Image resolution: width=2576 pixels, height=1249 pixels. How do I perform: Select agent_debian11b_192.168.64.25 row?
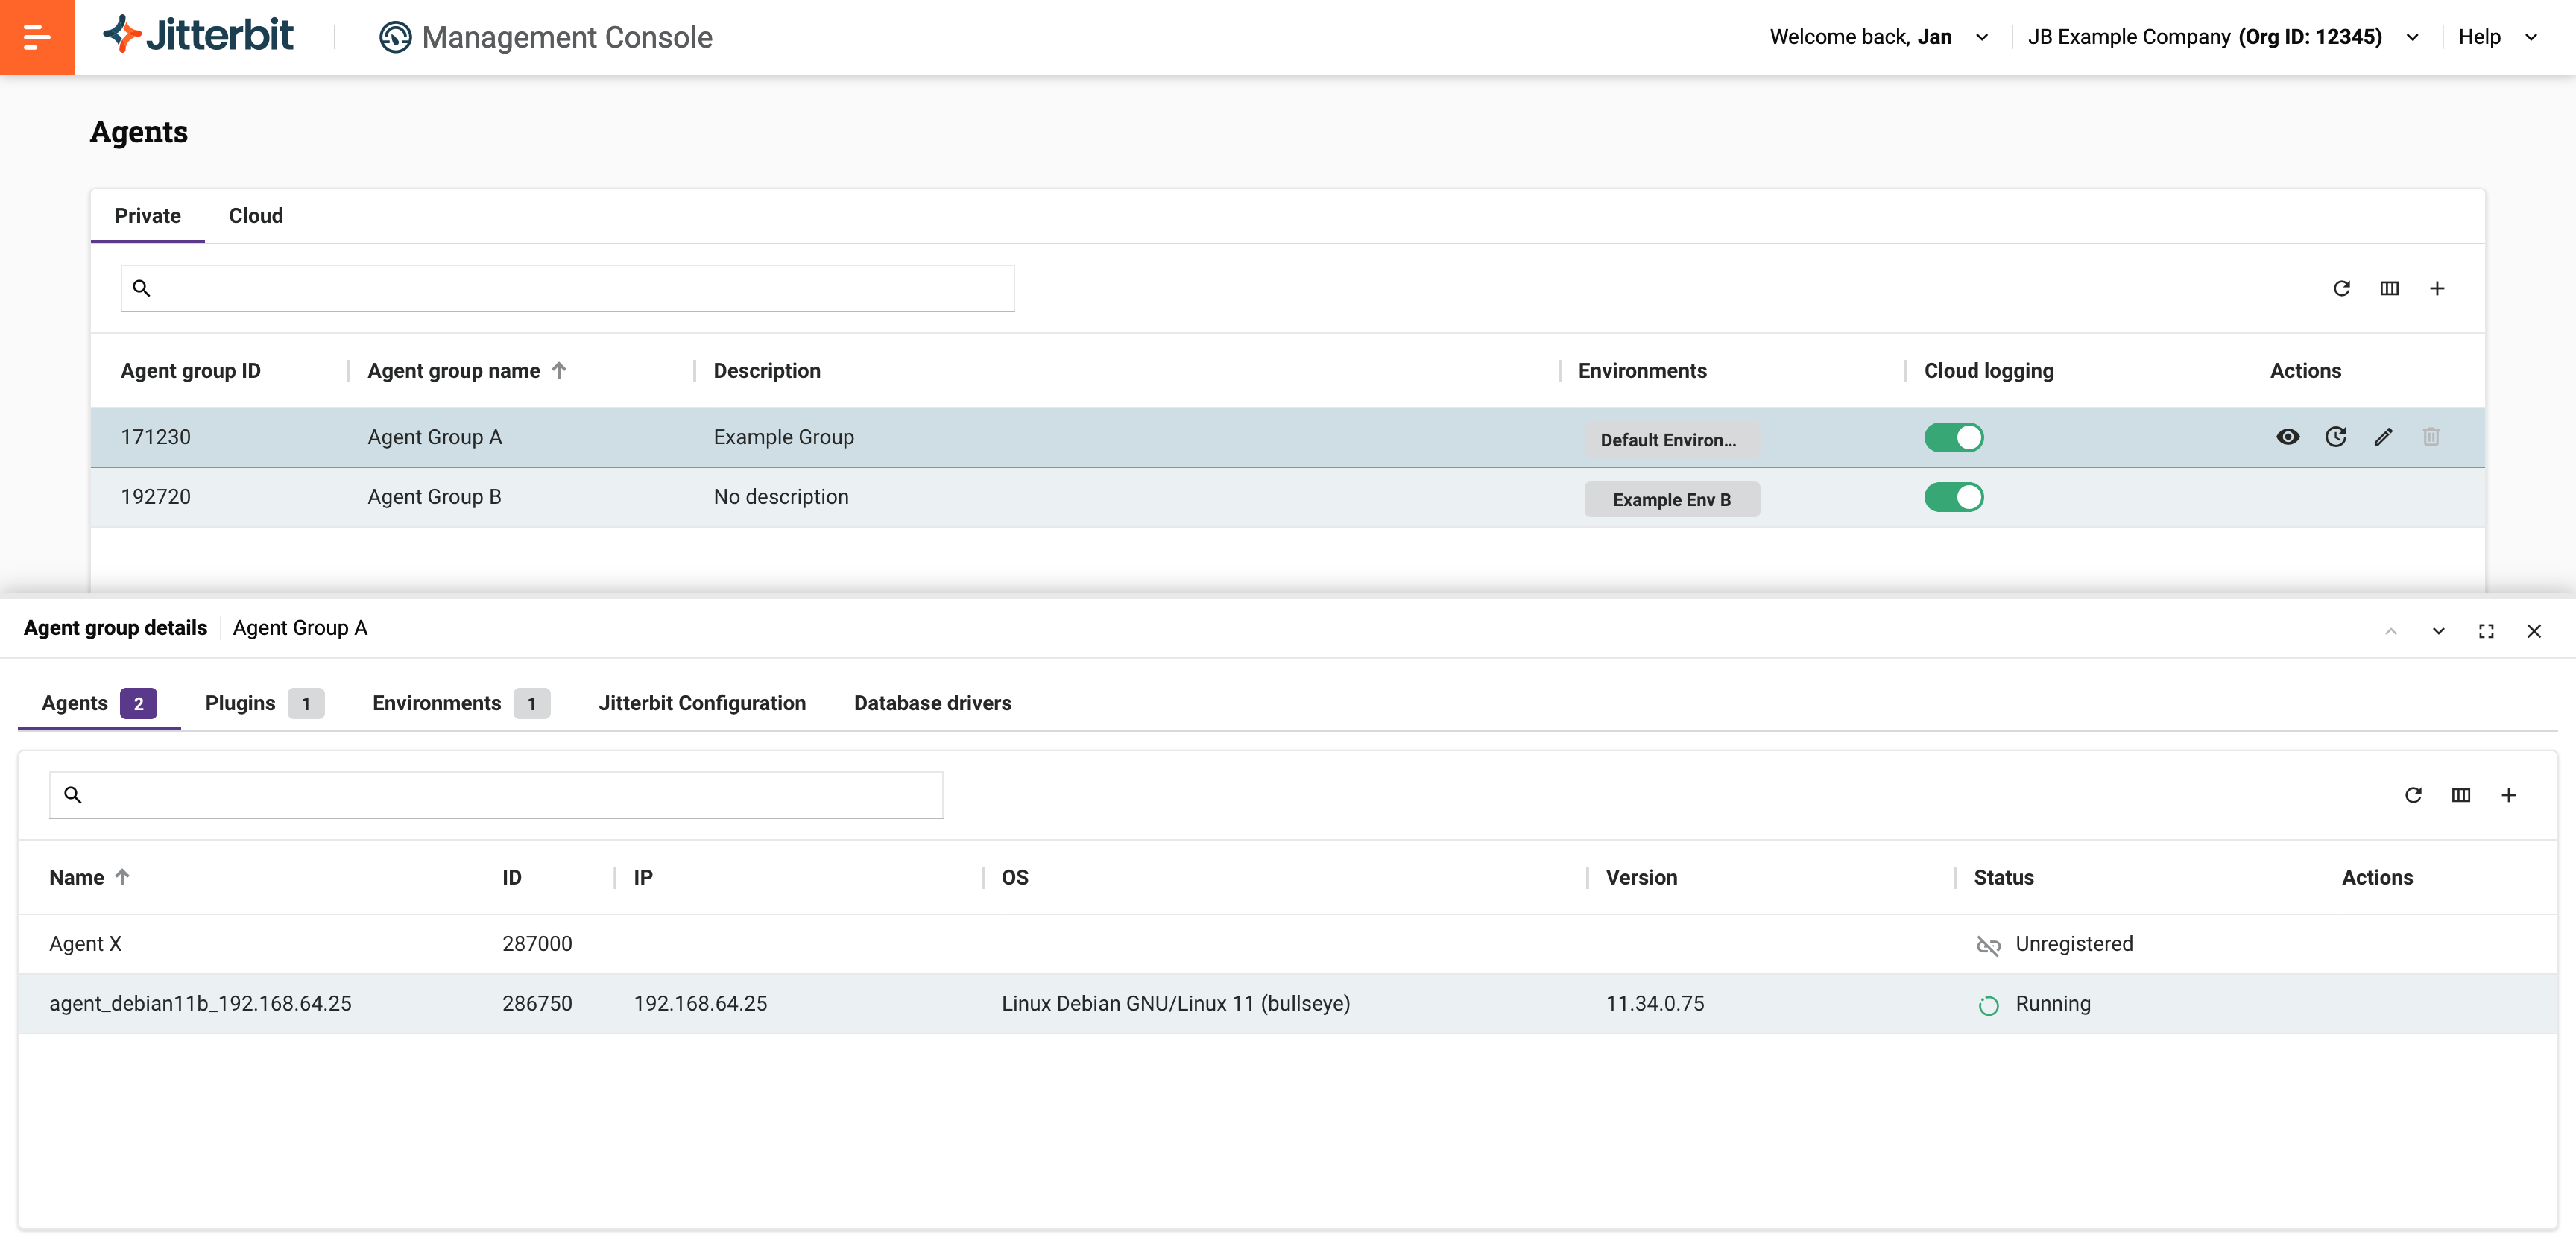1288,1004
